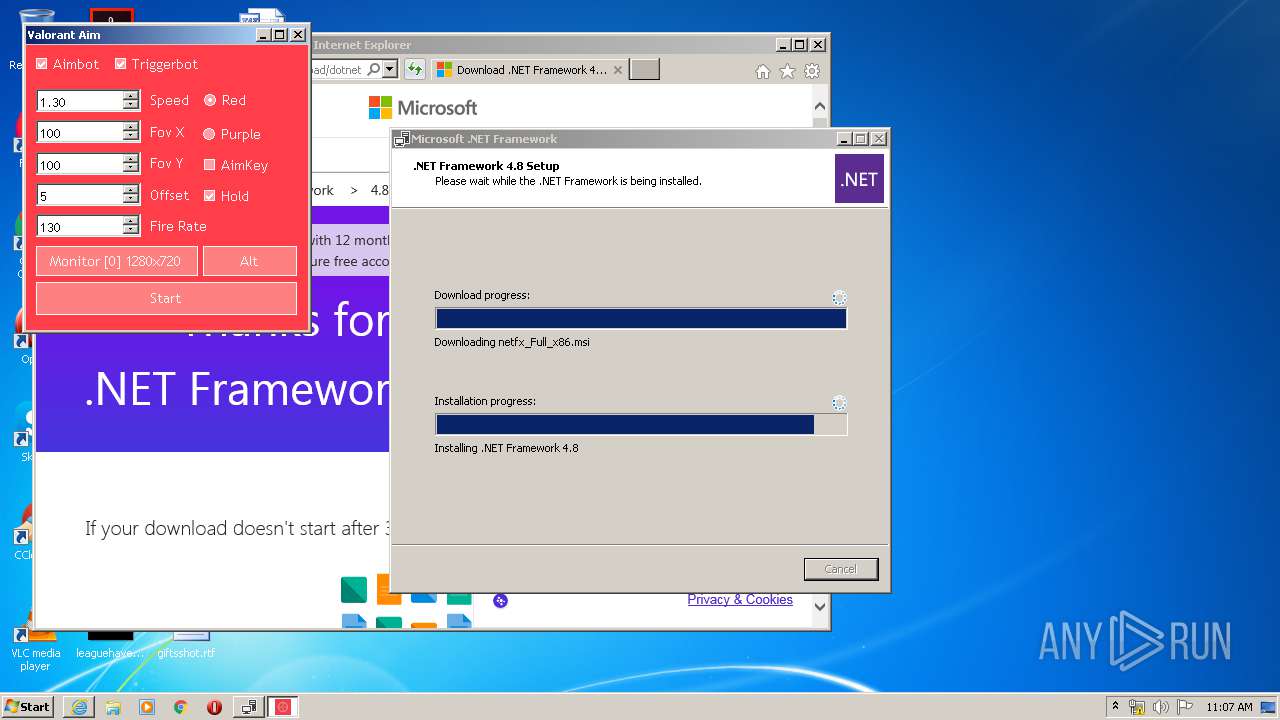Maximize the Valorant Aim window
Screen dimensions: 1280x720
tap(280, 35)
